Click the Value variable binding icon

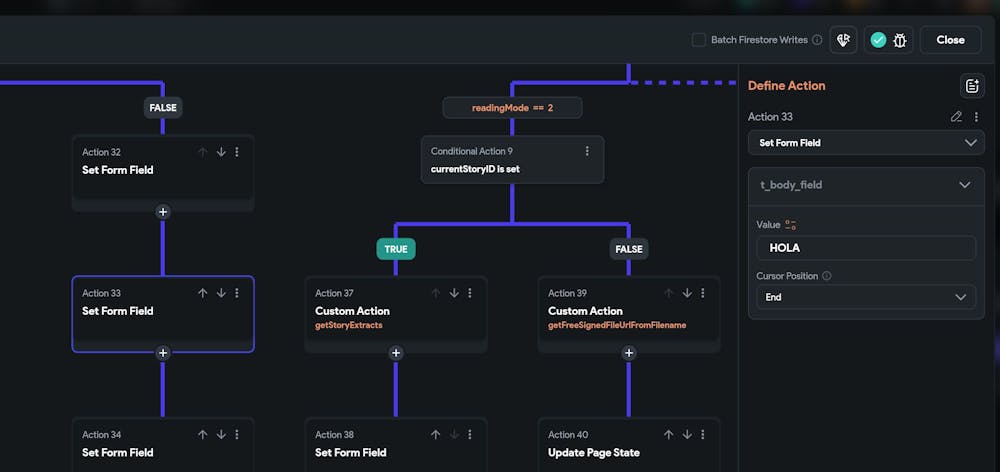pos(791,225)
